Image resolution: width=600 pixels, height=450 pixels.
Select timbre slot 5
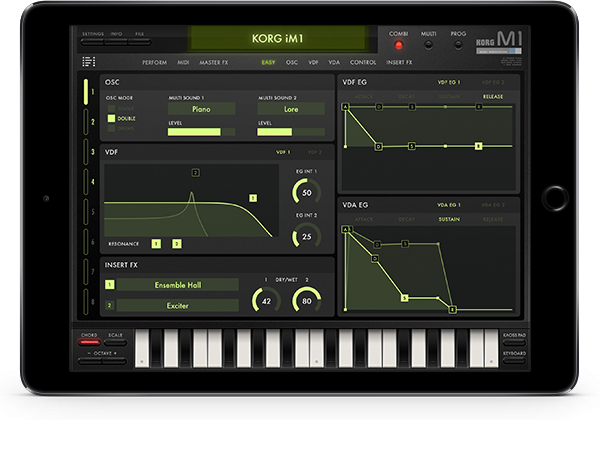pyautogui.click(x=86, y=212)
